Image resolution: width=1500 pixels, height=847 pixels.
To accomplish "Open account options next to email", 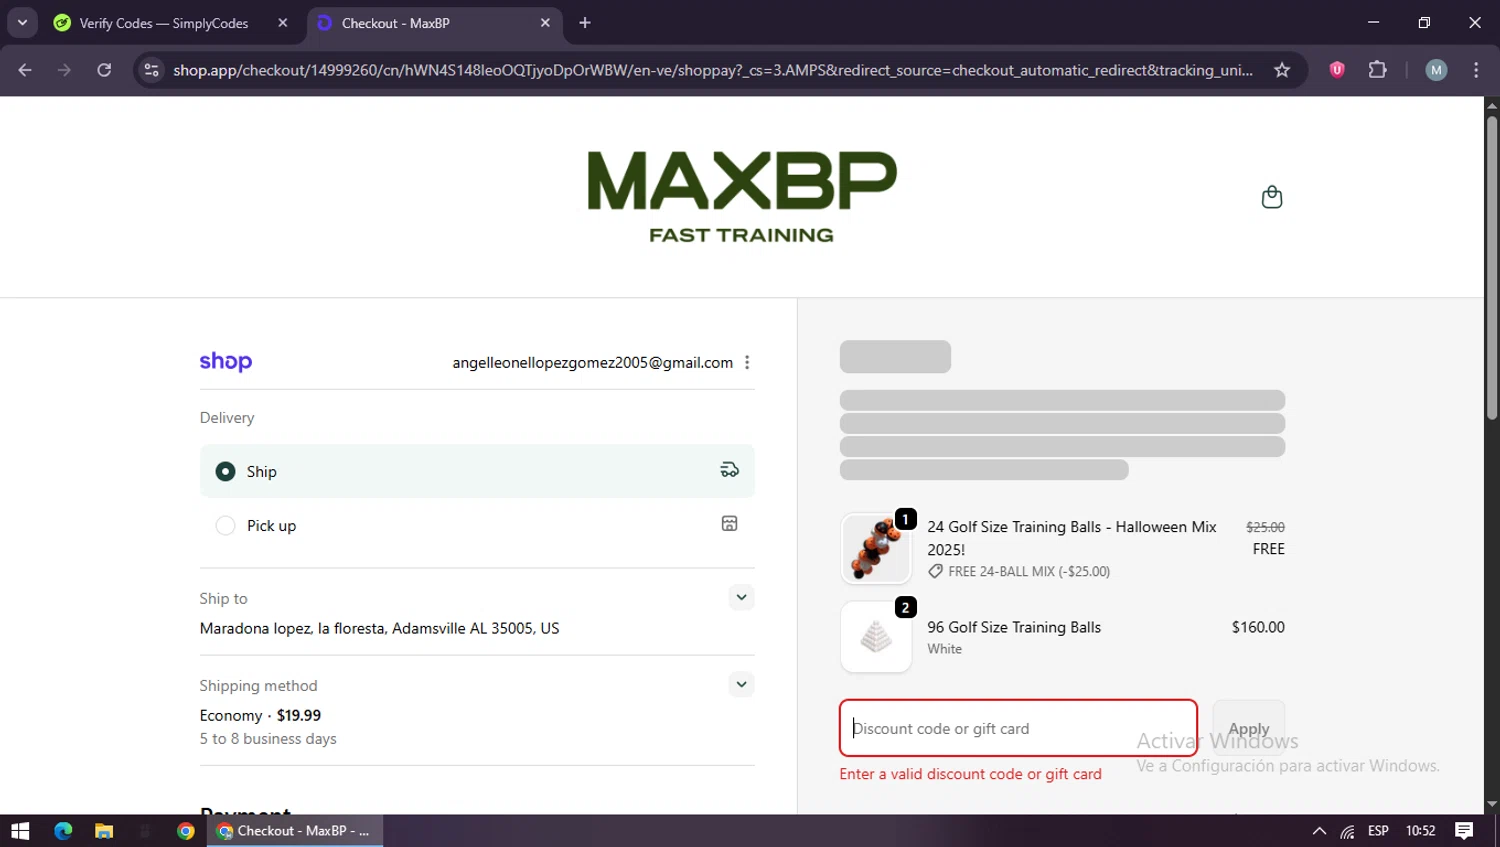I will 747,363.
